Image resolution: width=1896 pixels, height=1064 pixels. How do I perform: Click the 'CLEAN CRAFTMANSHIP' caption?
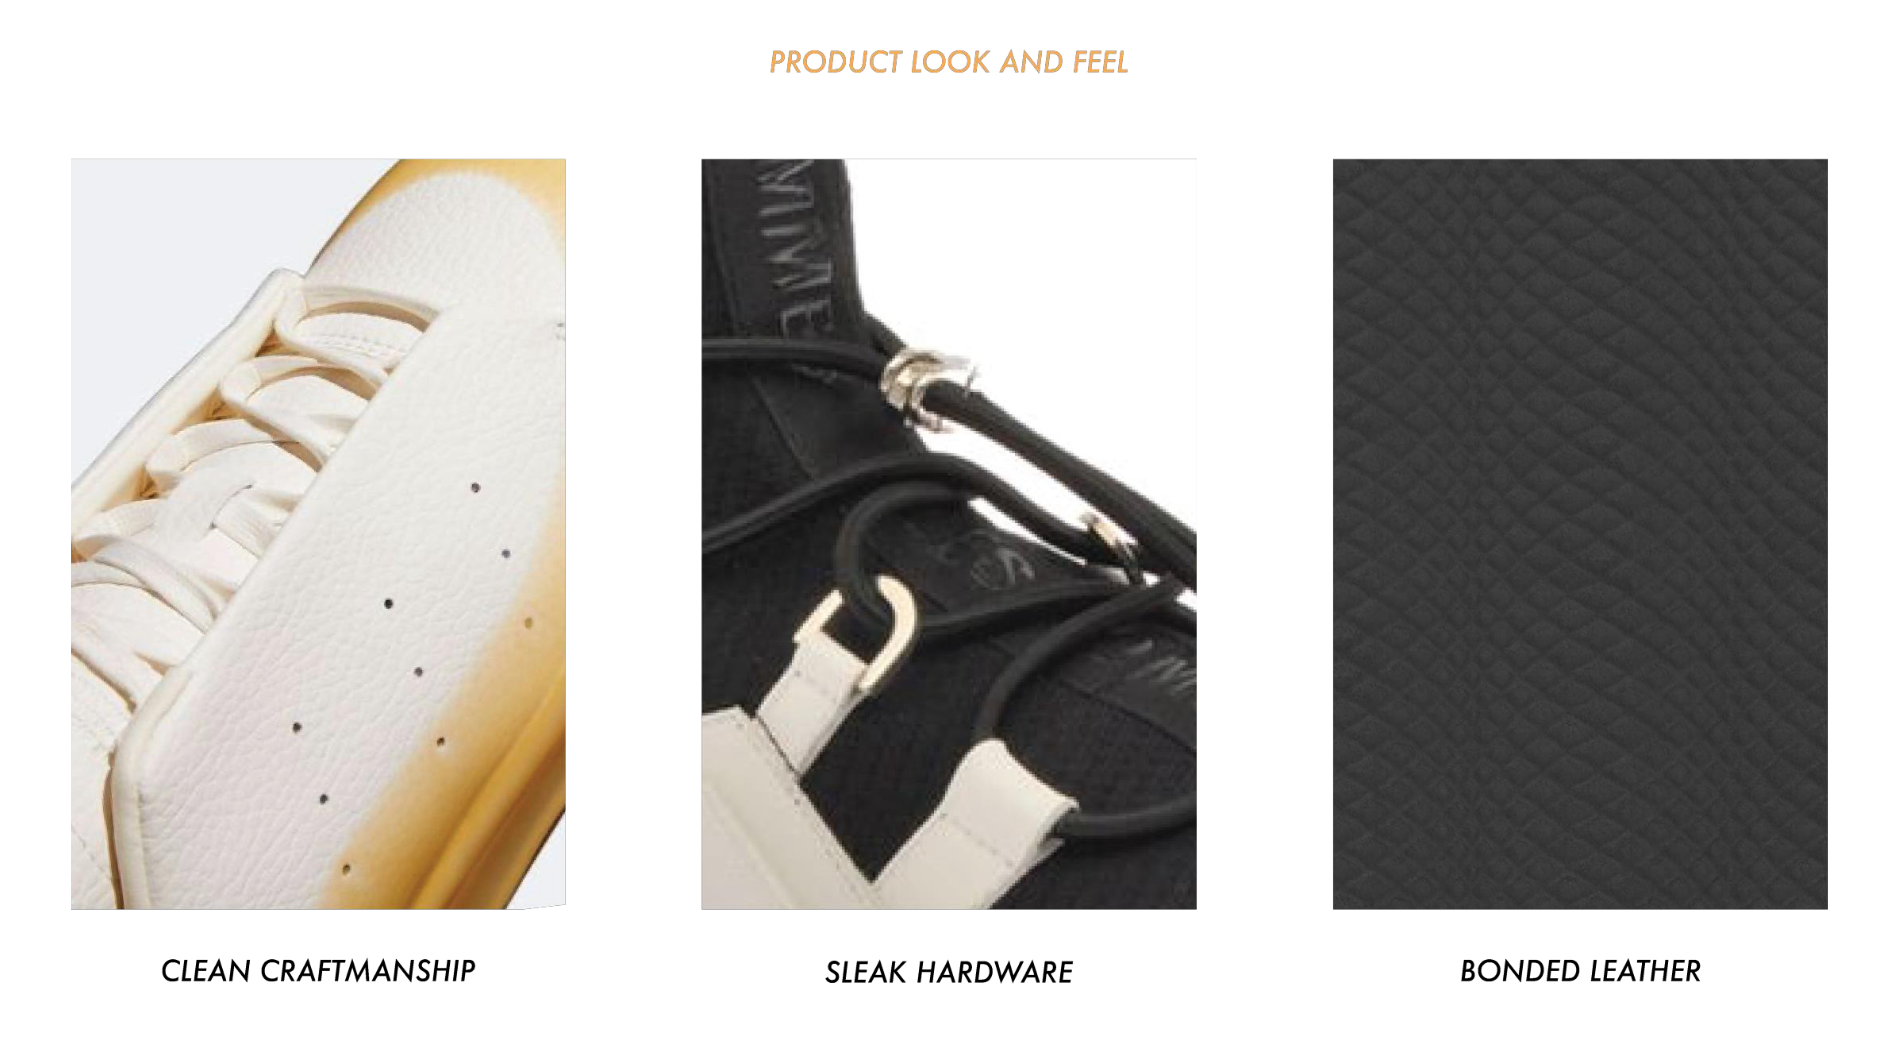[318, 971]
